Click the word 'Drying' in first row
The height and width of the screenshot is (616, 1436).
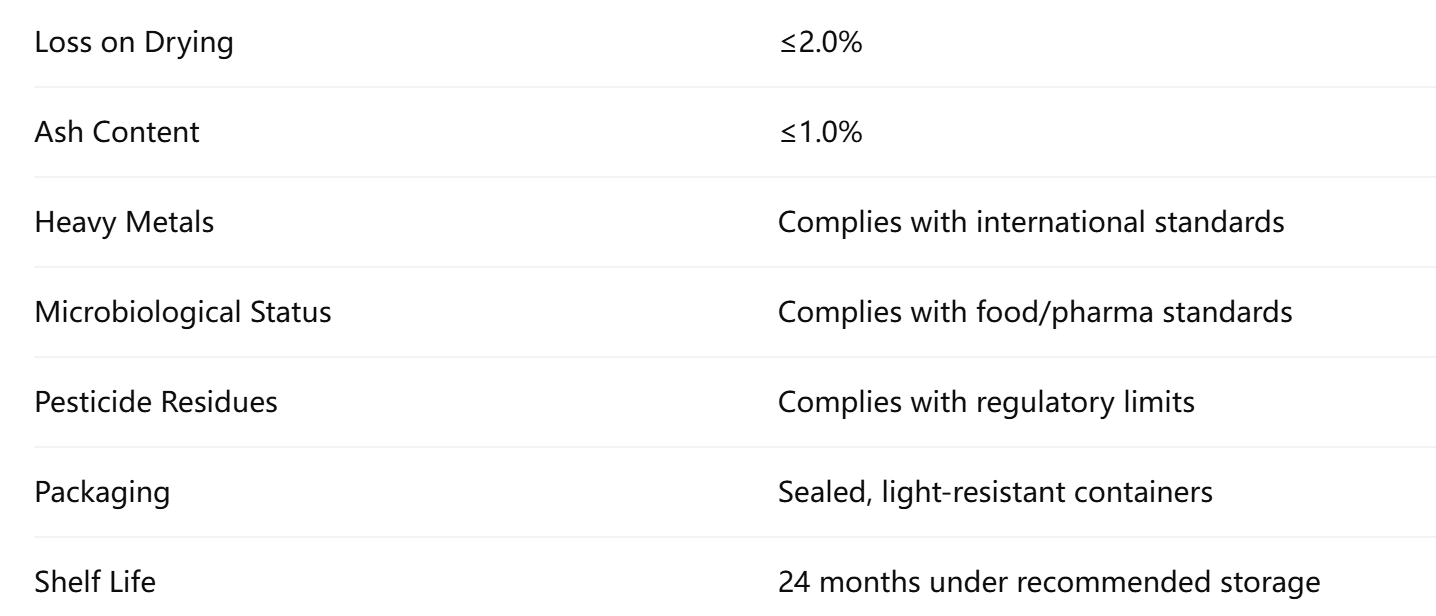[x=198, y=43]
